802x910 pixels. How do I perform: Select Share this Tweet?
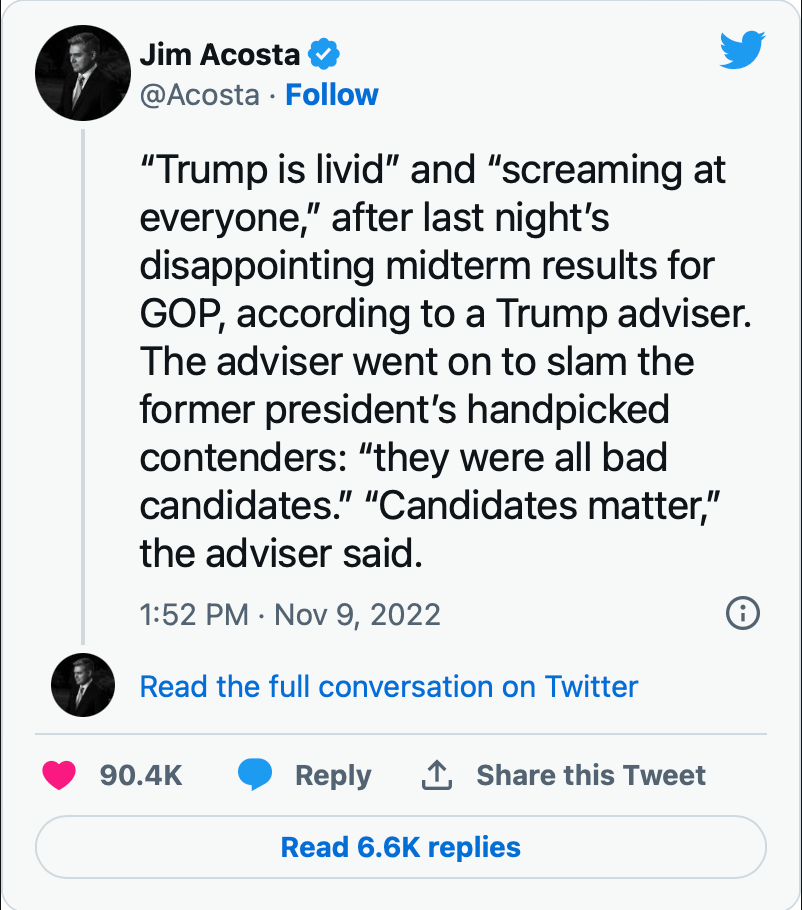(590, 775)
